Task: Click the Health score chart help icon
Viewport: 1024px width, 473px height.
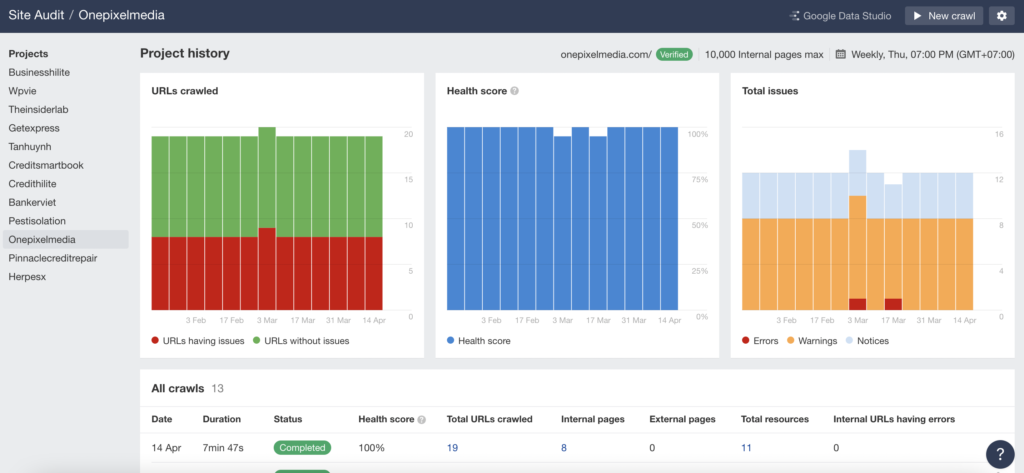Action: coord(515,91)
